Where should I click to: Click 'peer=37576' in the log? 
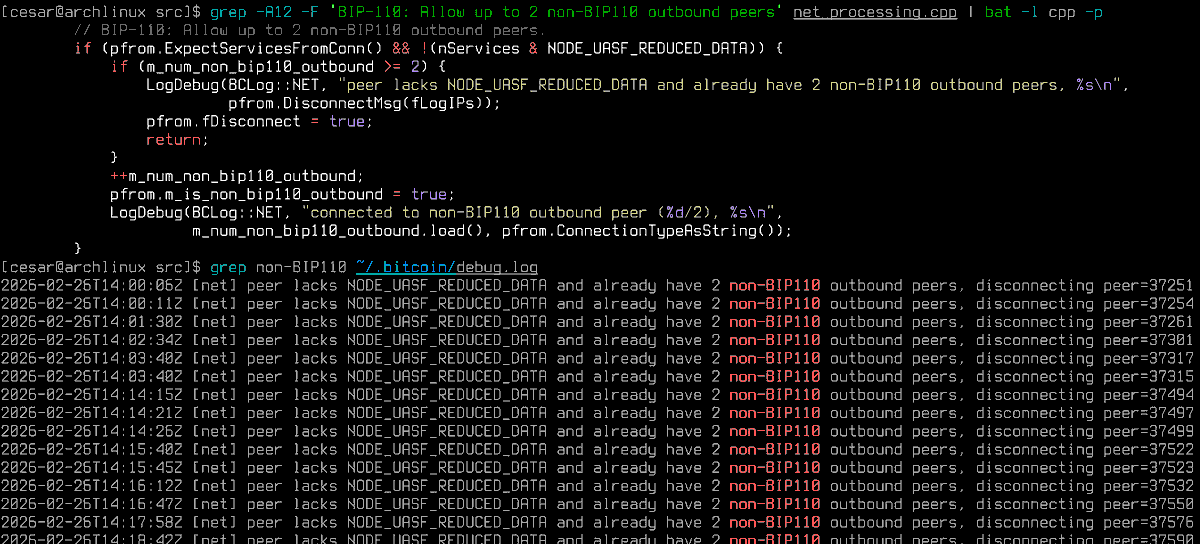click(1148, 522)
